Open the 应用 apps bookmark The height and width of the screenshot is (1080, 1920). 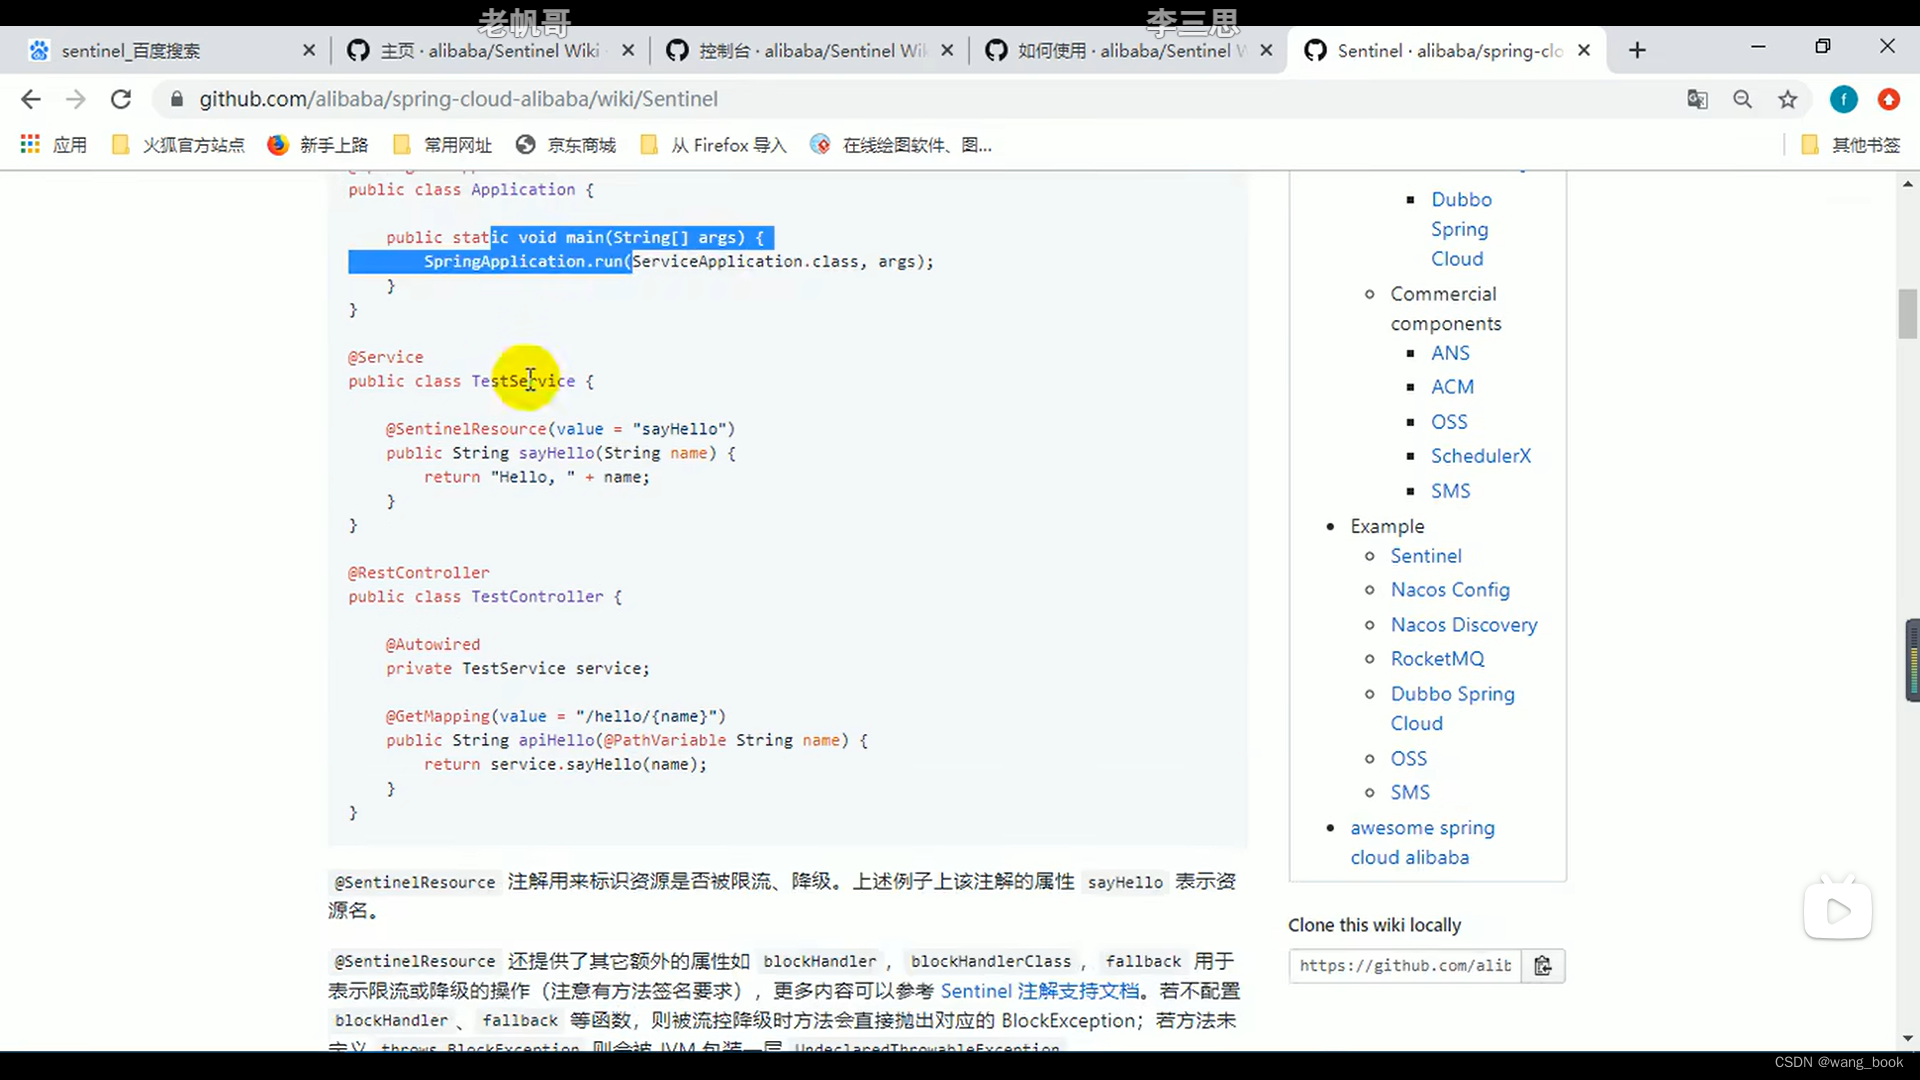click(x=54, y=145)
